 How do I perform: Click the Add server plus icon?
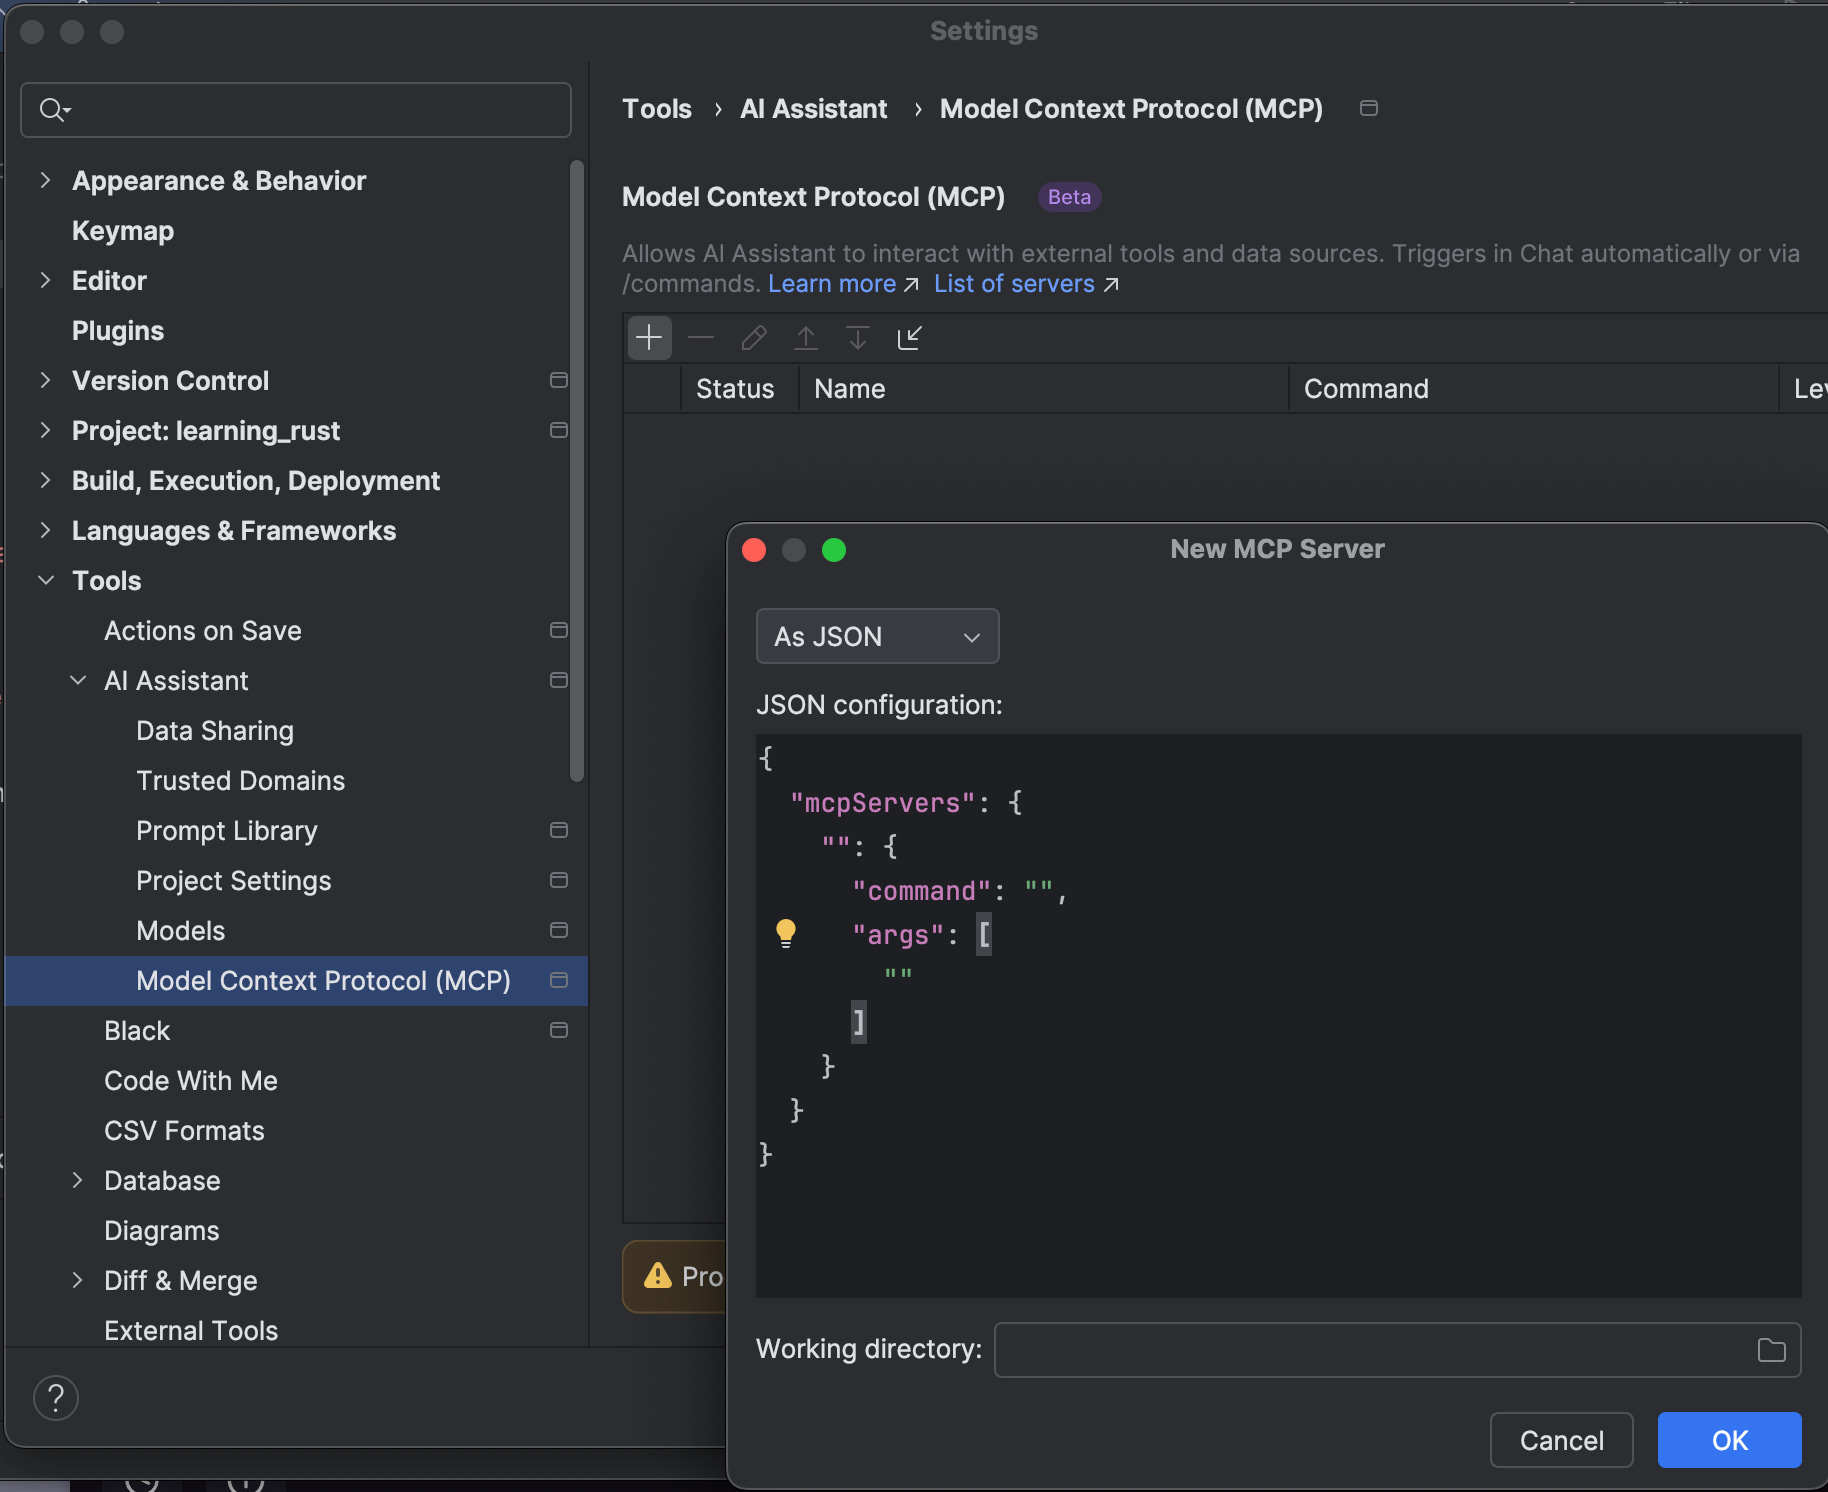pos(649,338)
